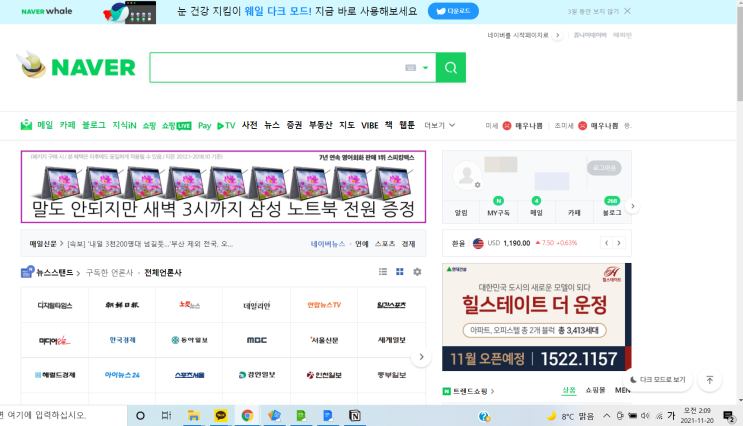Image resolution: width=743 pixels, height=426 pixels.
Task: Click the Samsung notebook ad banner
Action: 223,187
